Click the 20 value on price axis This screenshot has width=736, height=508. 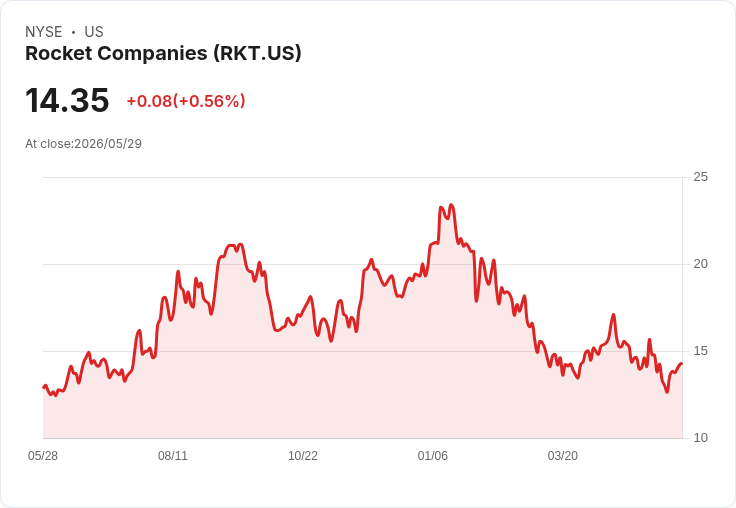click(700, 264)
